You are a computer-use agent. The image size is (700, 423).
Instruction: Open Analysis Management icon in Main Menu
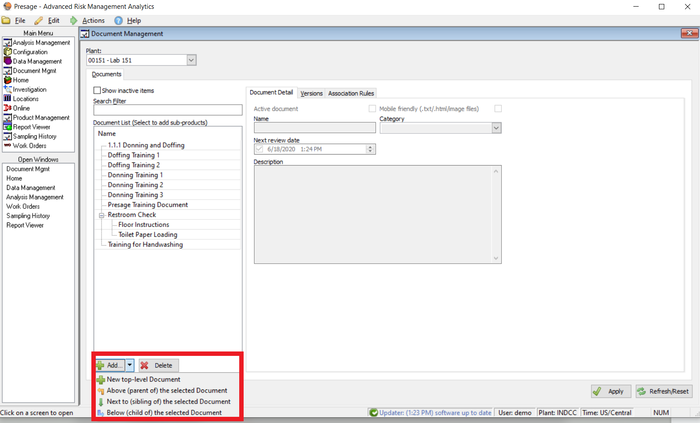click(x=7, y=43)
